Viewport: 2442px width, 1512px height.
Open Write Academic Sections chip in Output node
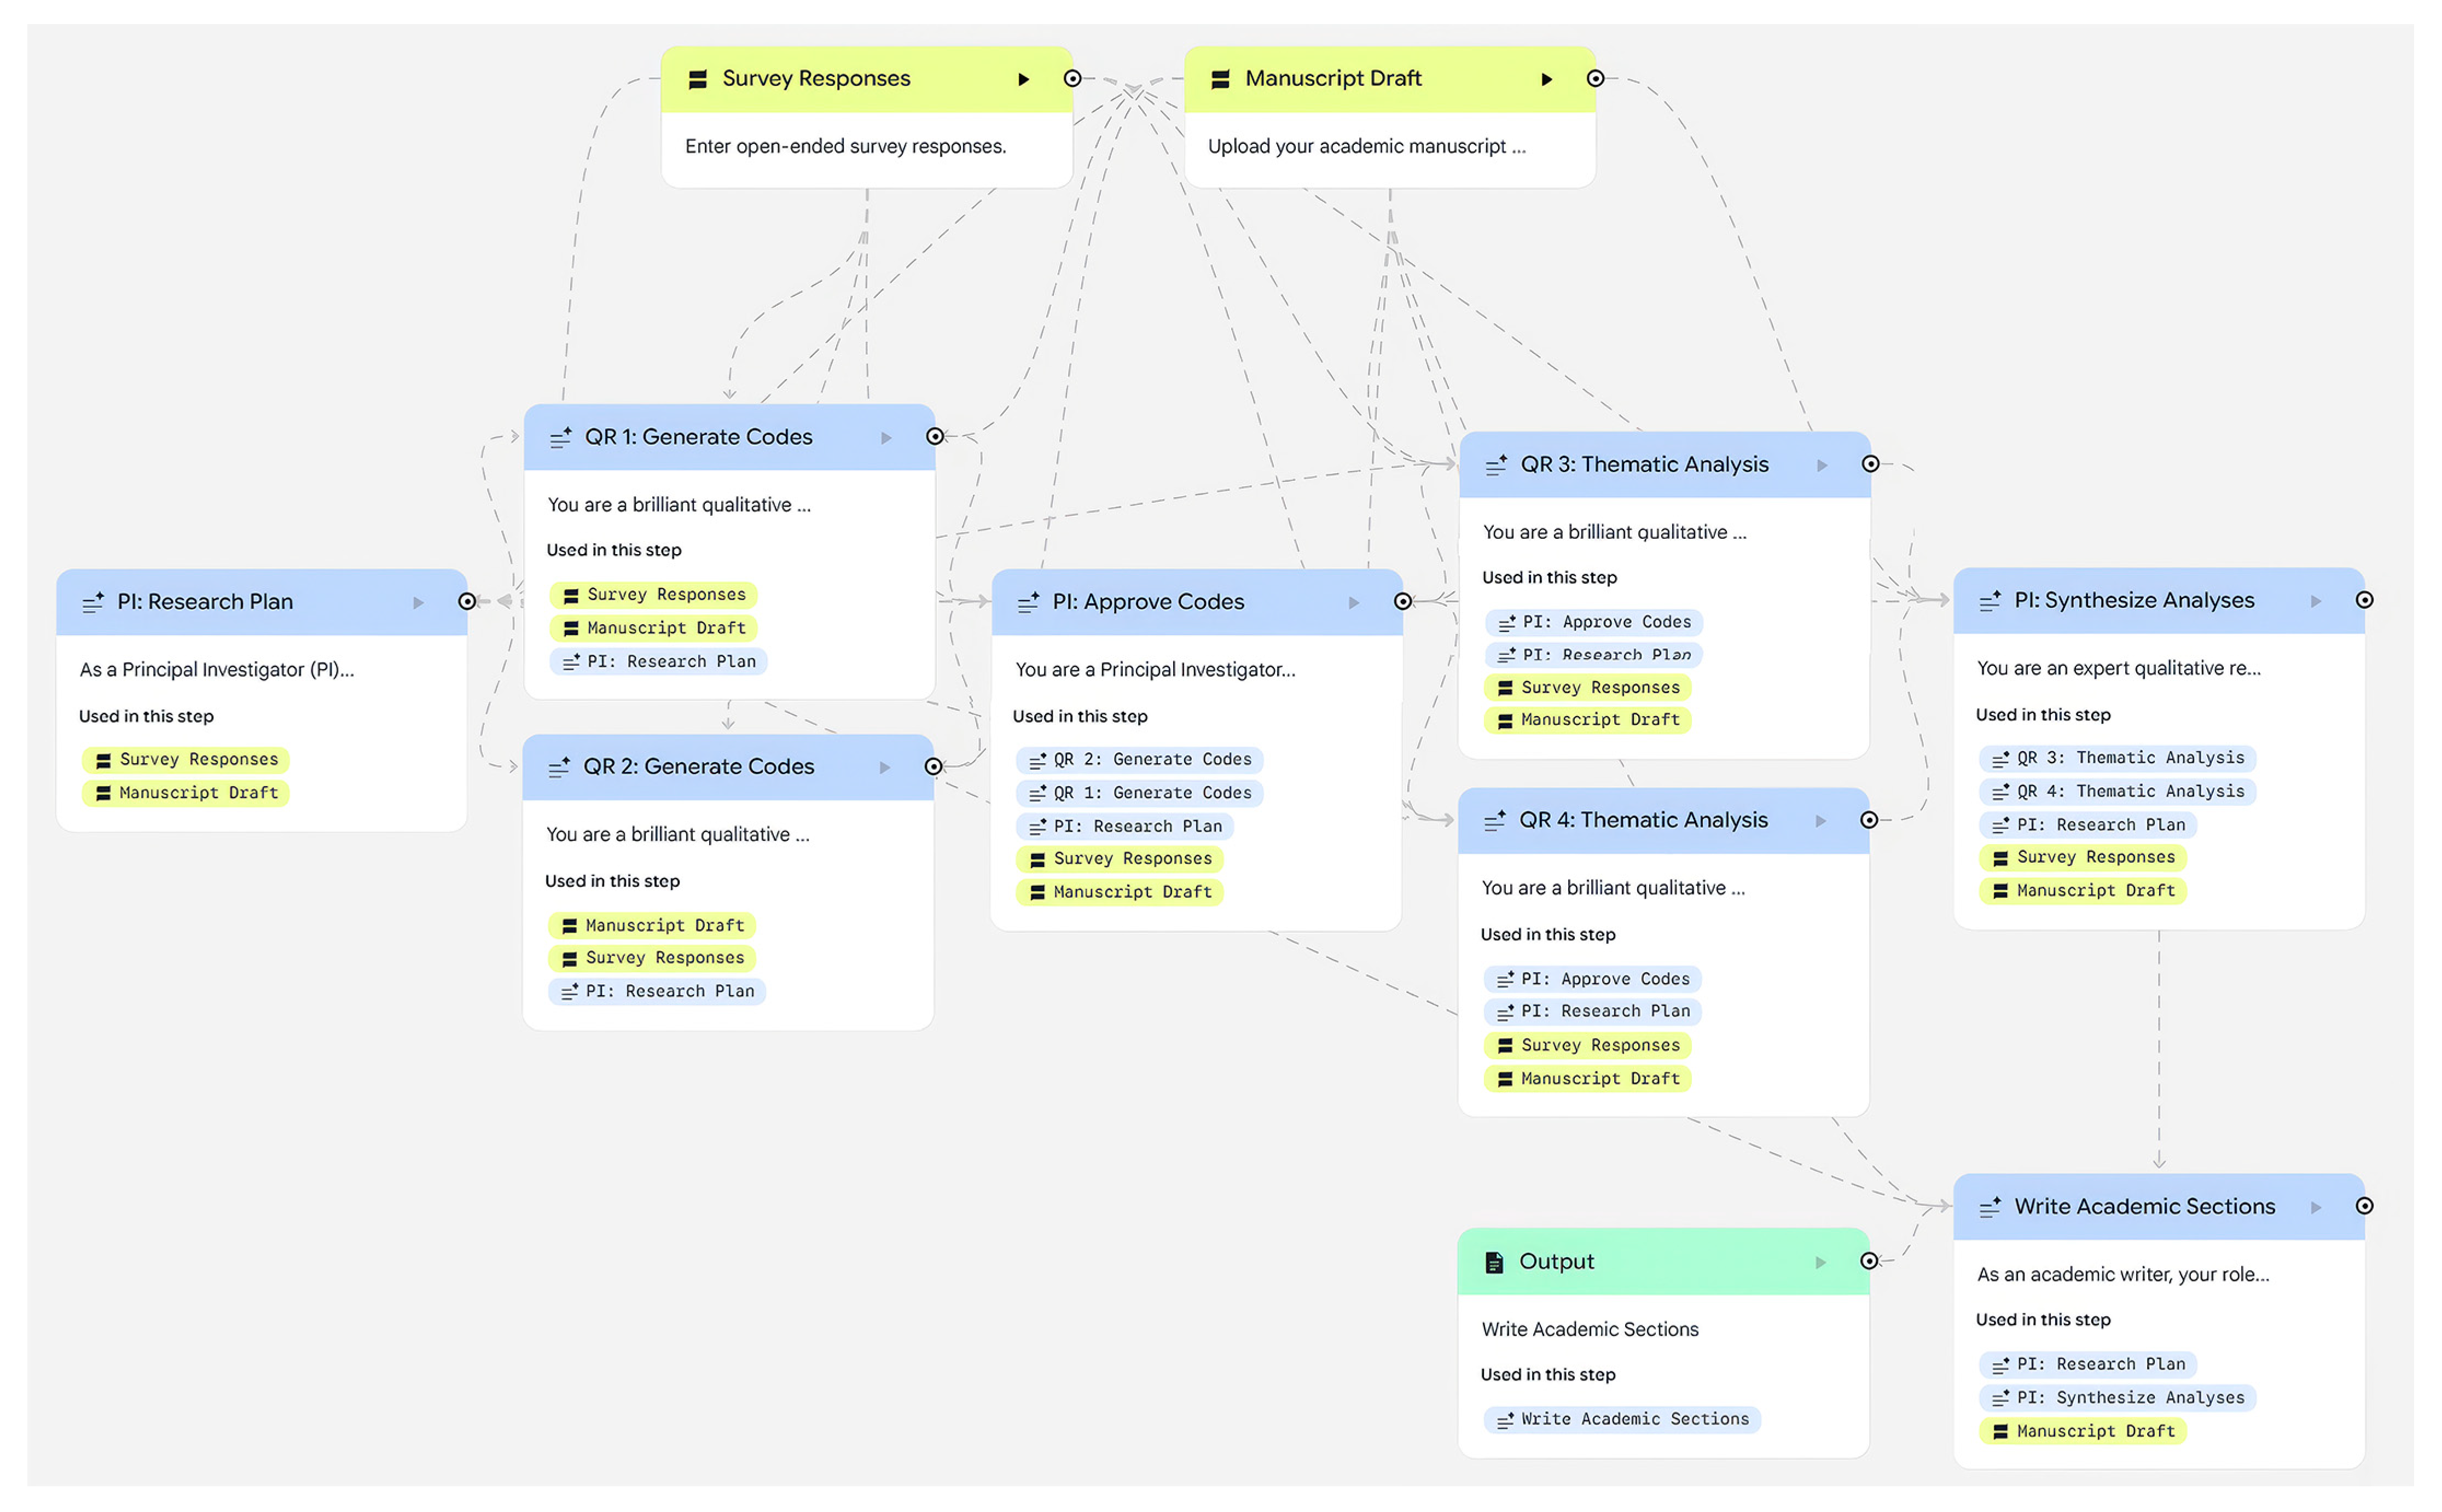coord(1622,1419)
